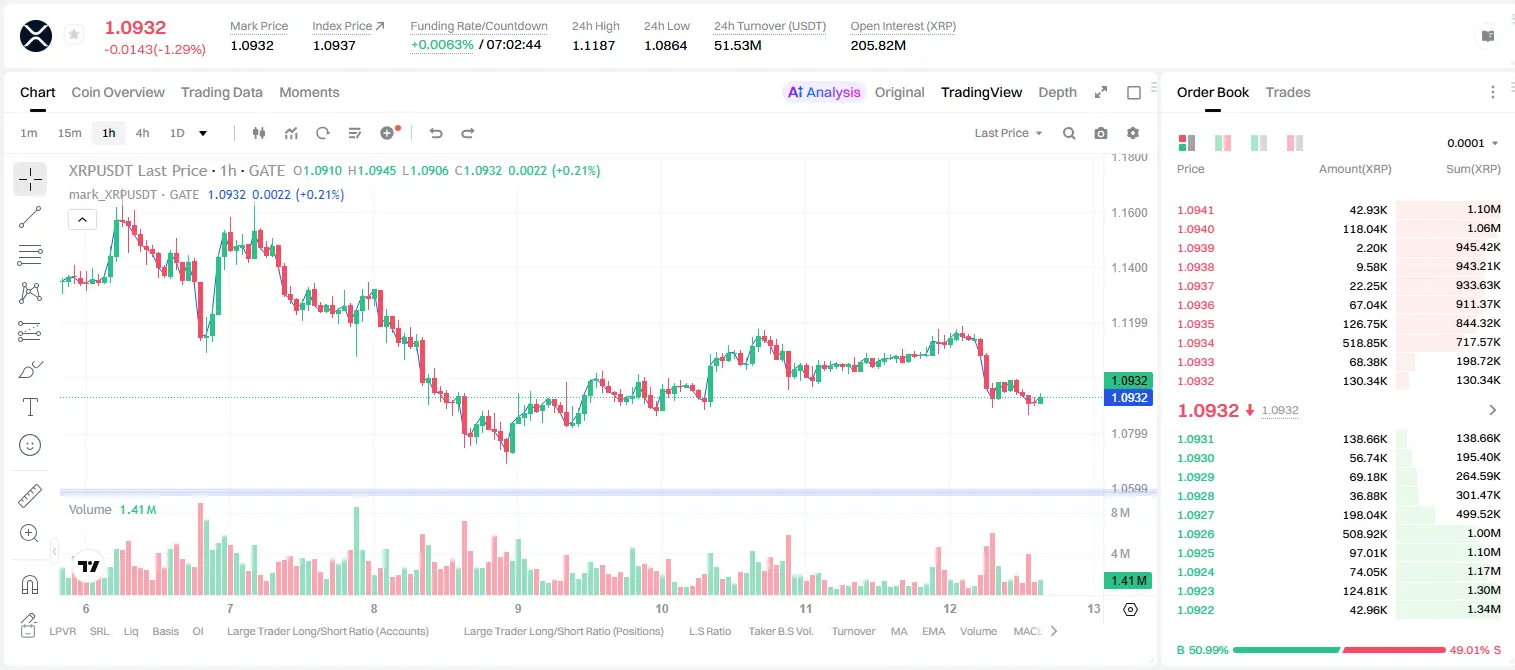Take a chart snapshot with camera icon
The height and width of the screenshot is (670, 1515).
point(1101,133)
